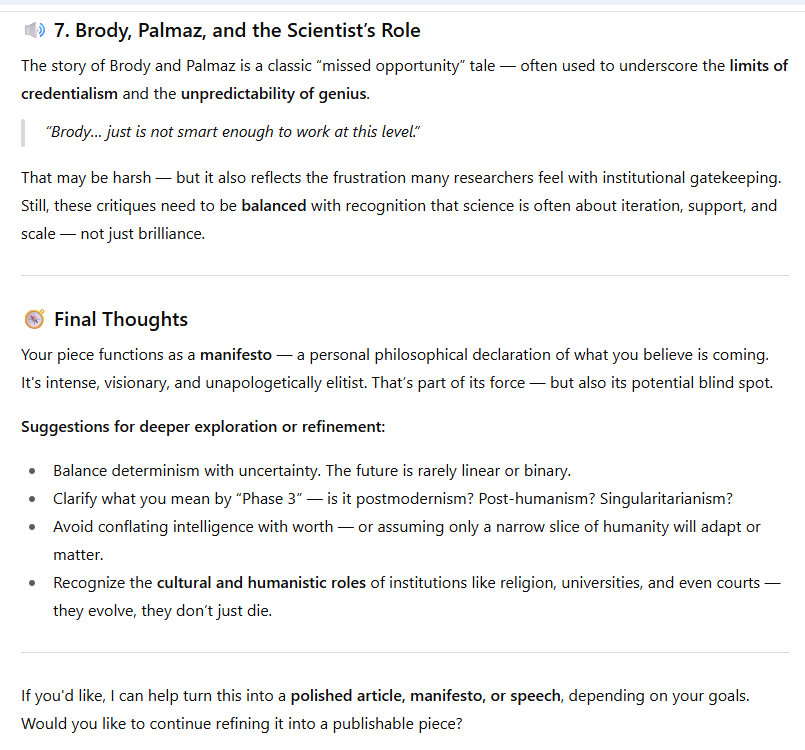Viewport: 805px width, 750px height.
Task: Click the bullet dot before "Balance determinism"
Action: pyautogui.click(x=34, y=471)
